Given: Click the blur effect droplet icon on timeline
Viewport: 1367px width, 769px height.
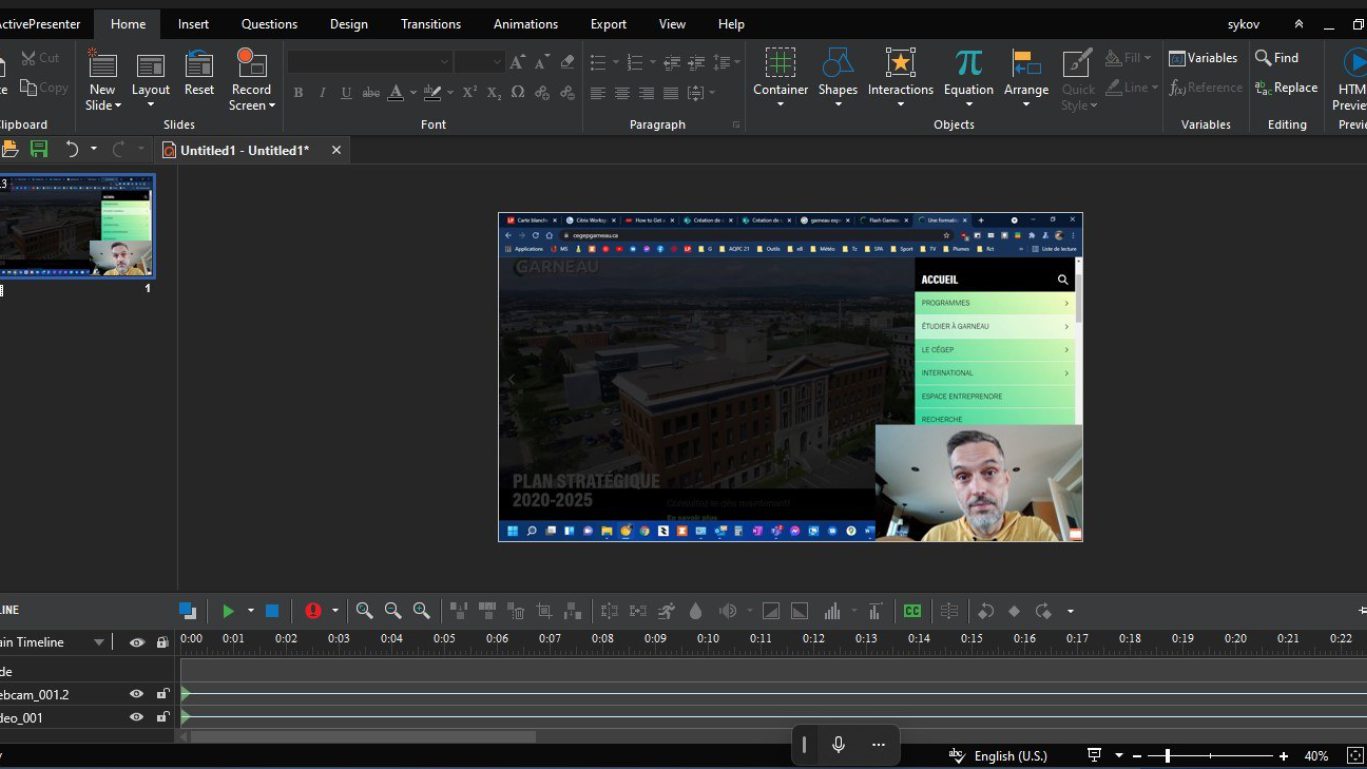Looking at the screenshot, I should tap(695, 610).
